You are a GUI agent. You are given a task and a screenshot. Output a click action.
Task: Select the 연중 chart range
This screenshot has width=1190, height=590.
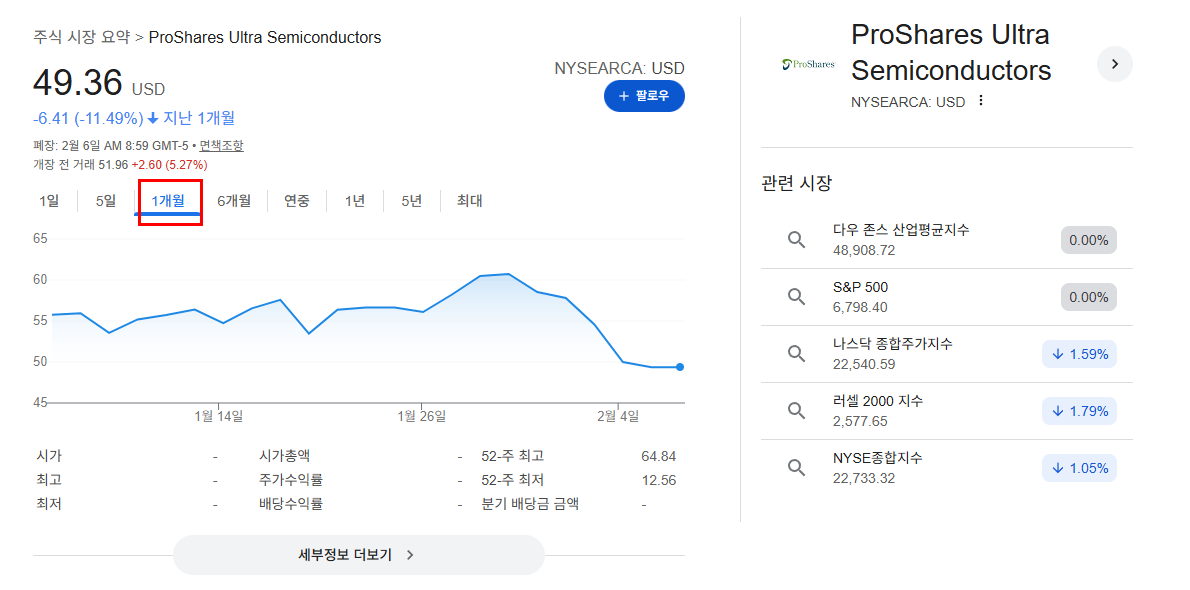(x=297, y=201)
